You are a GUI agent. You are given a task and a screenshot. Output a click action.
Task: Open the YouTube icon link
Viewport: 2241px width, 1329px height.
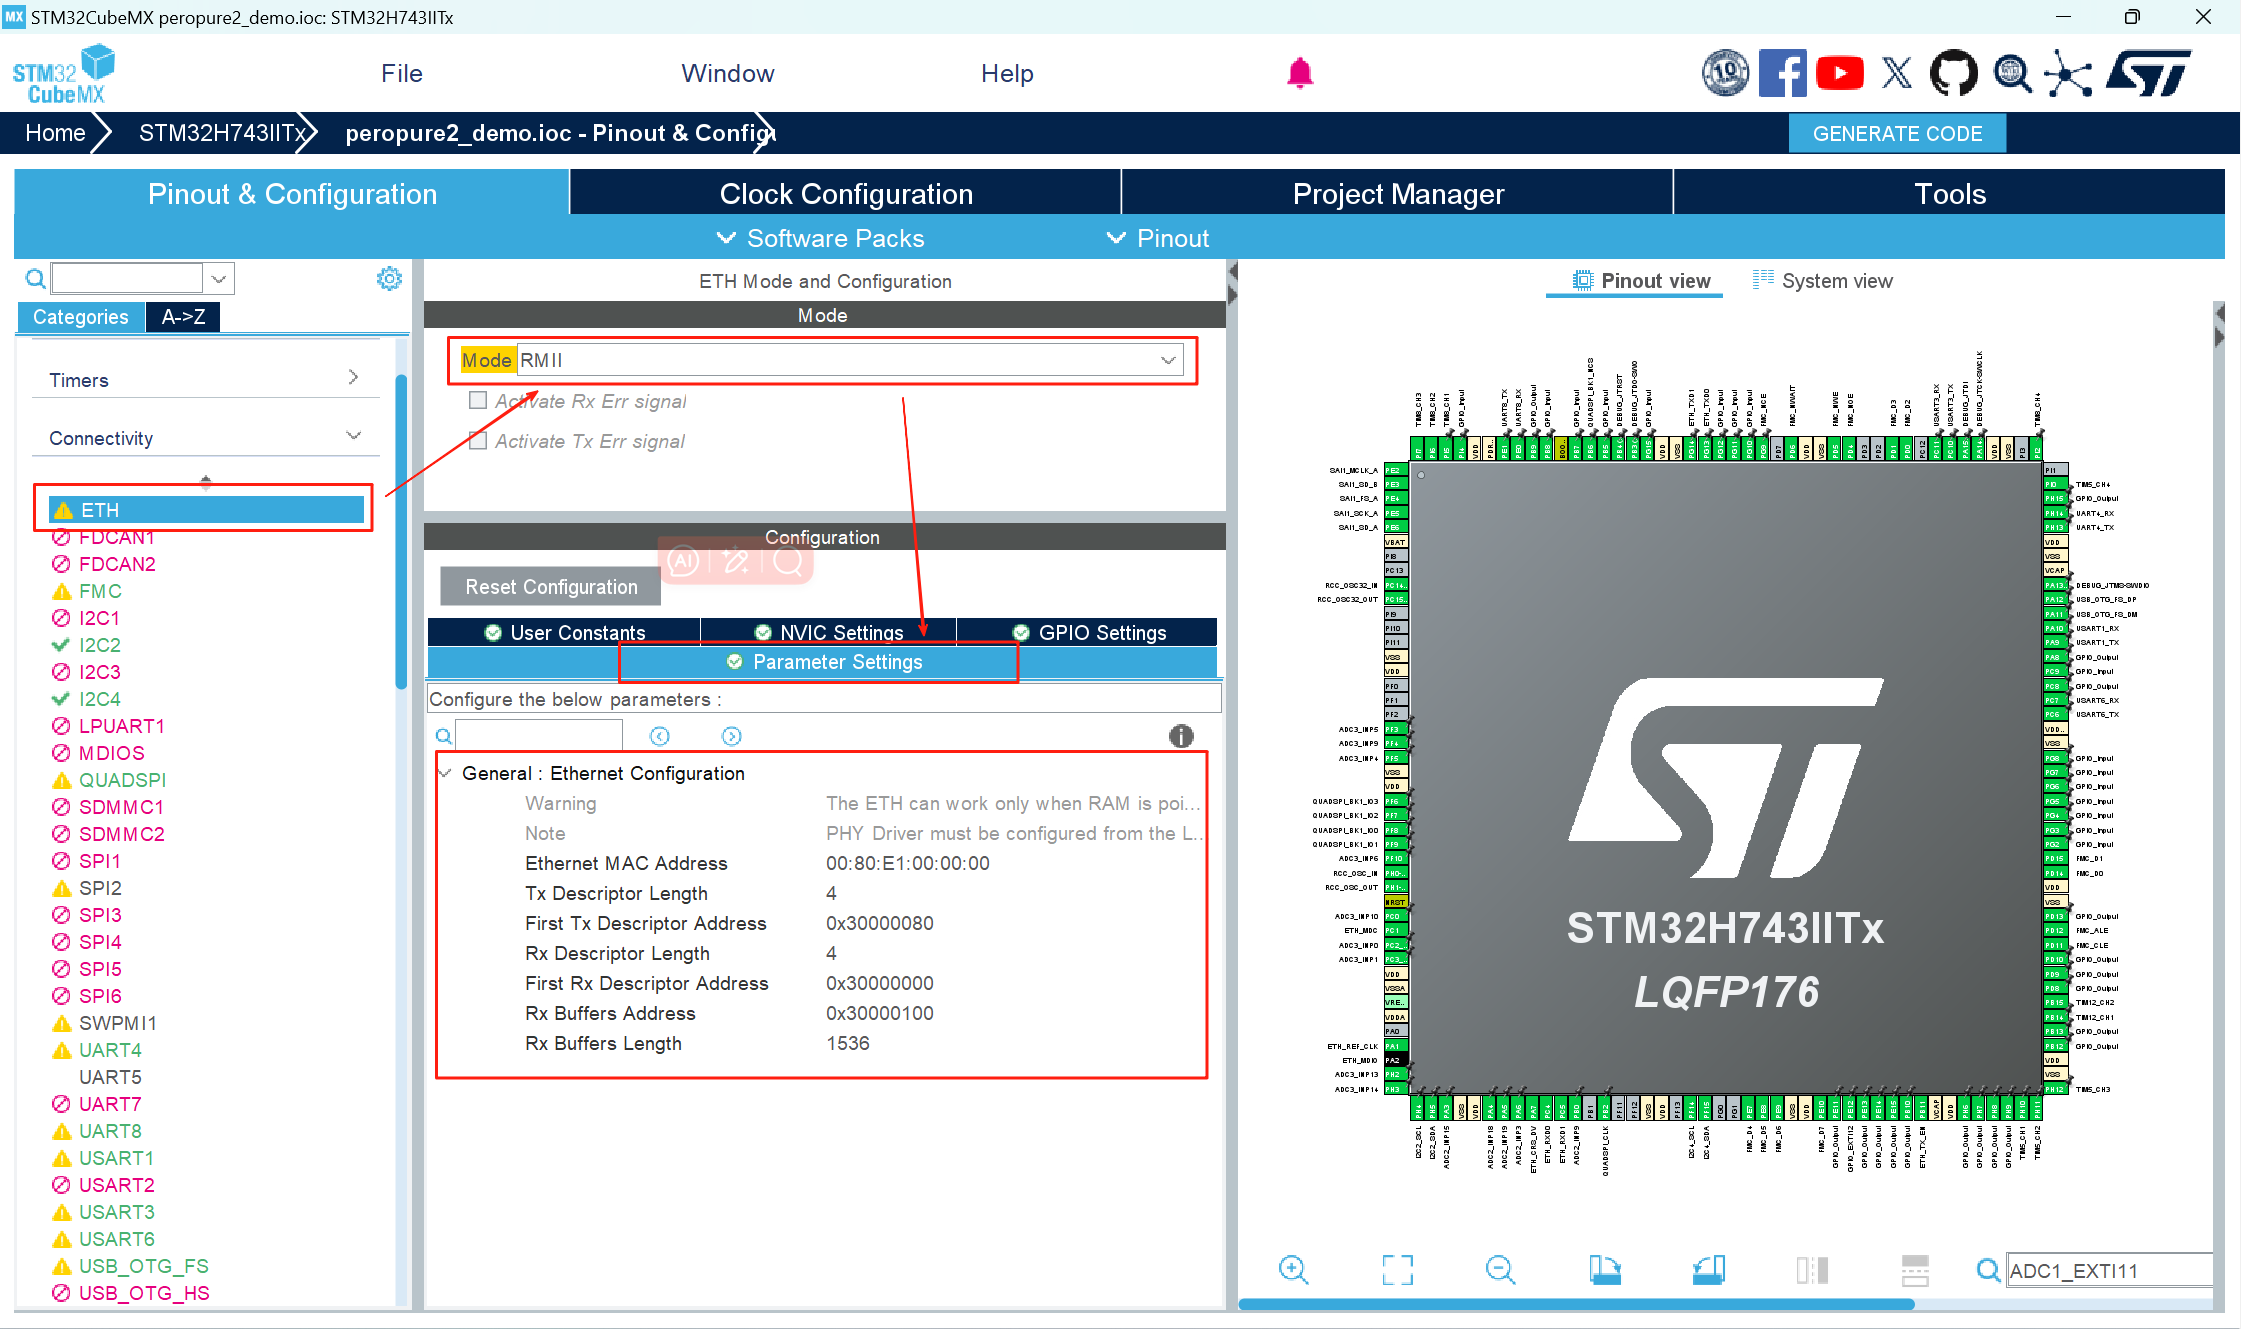tap(1839, 73)
